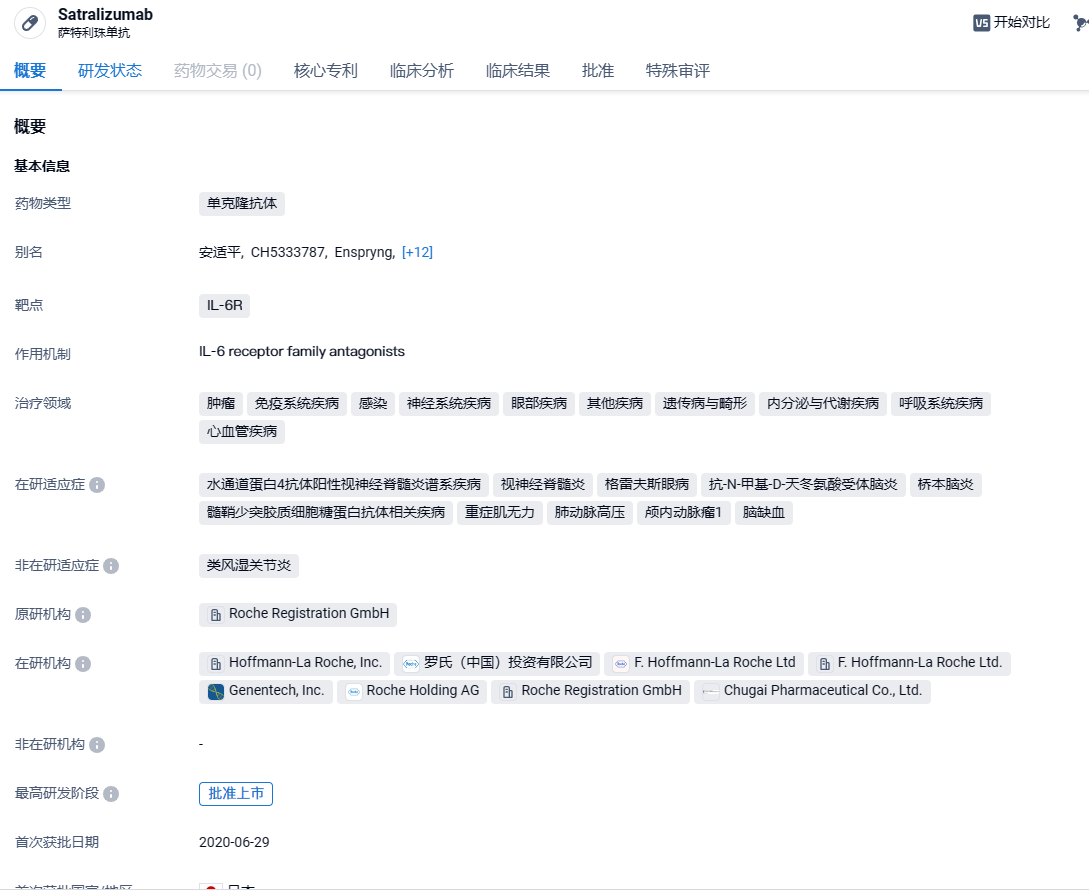Click the 内分泌与代谢疾病 tag
This screenshot has height=890, width=1089.
click(x=823, y=404)
